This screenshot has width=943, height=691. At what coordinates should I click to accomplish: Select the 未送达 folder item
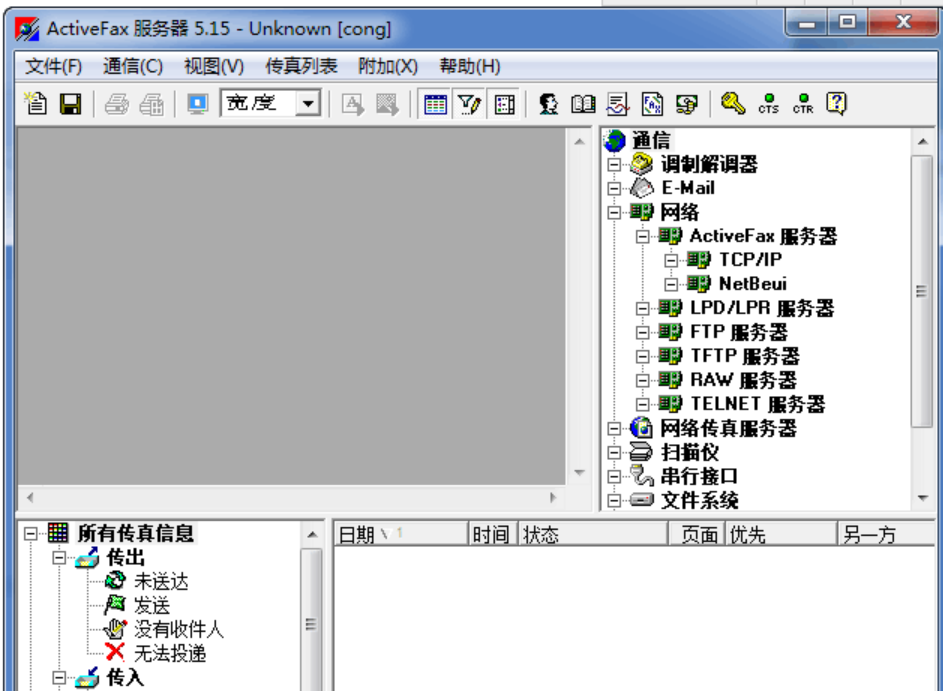[x=161, y=581]
